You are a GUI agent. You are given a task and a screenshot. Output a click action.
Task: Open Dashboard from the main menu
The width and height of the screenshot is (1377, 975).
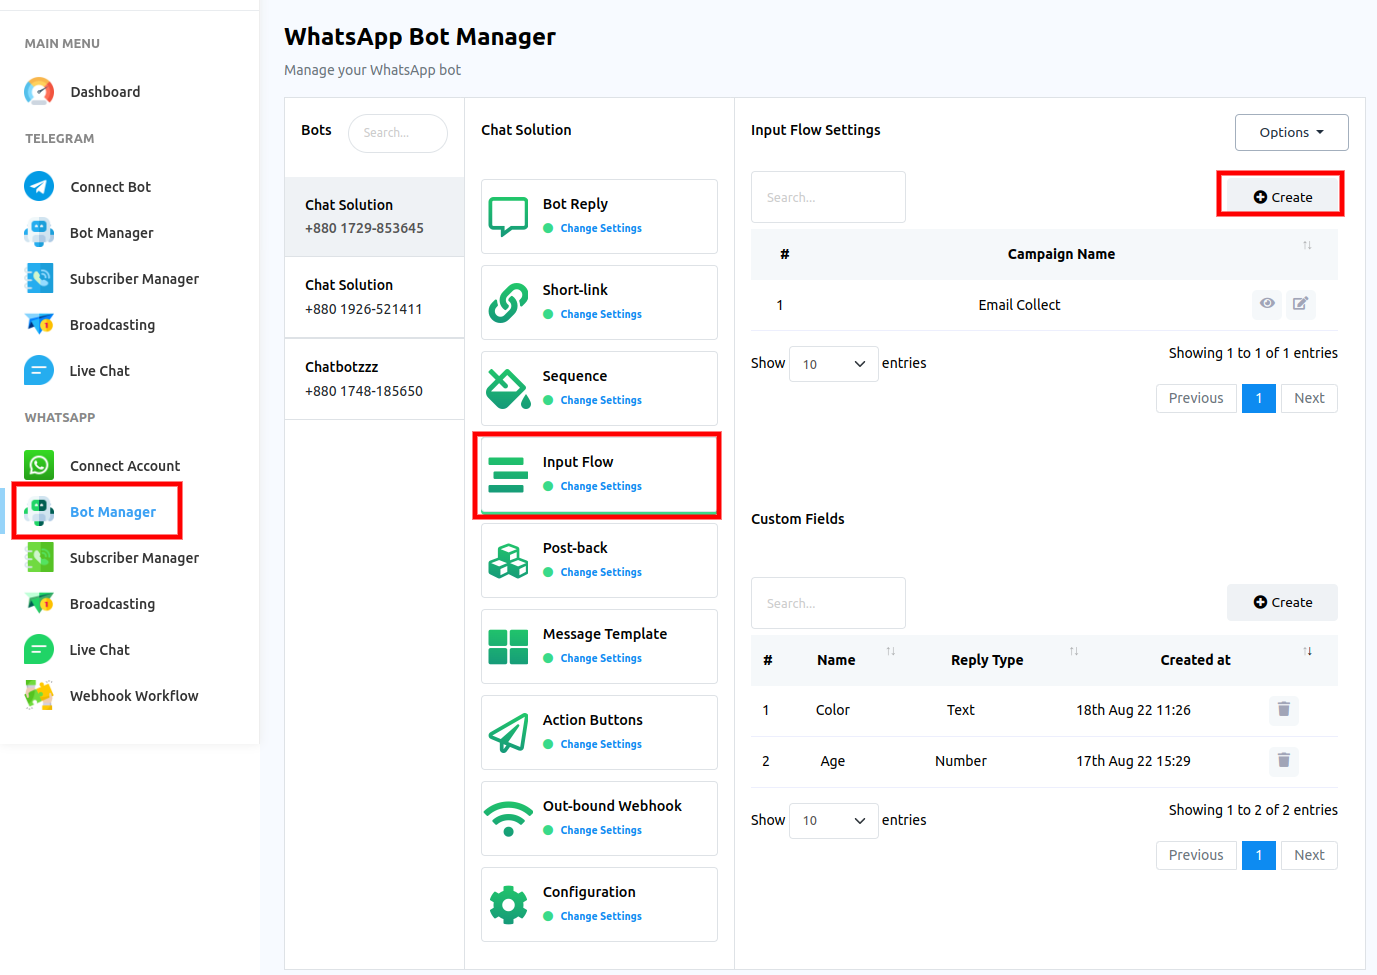[105, 92]
